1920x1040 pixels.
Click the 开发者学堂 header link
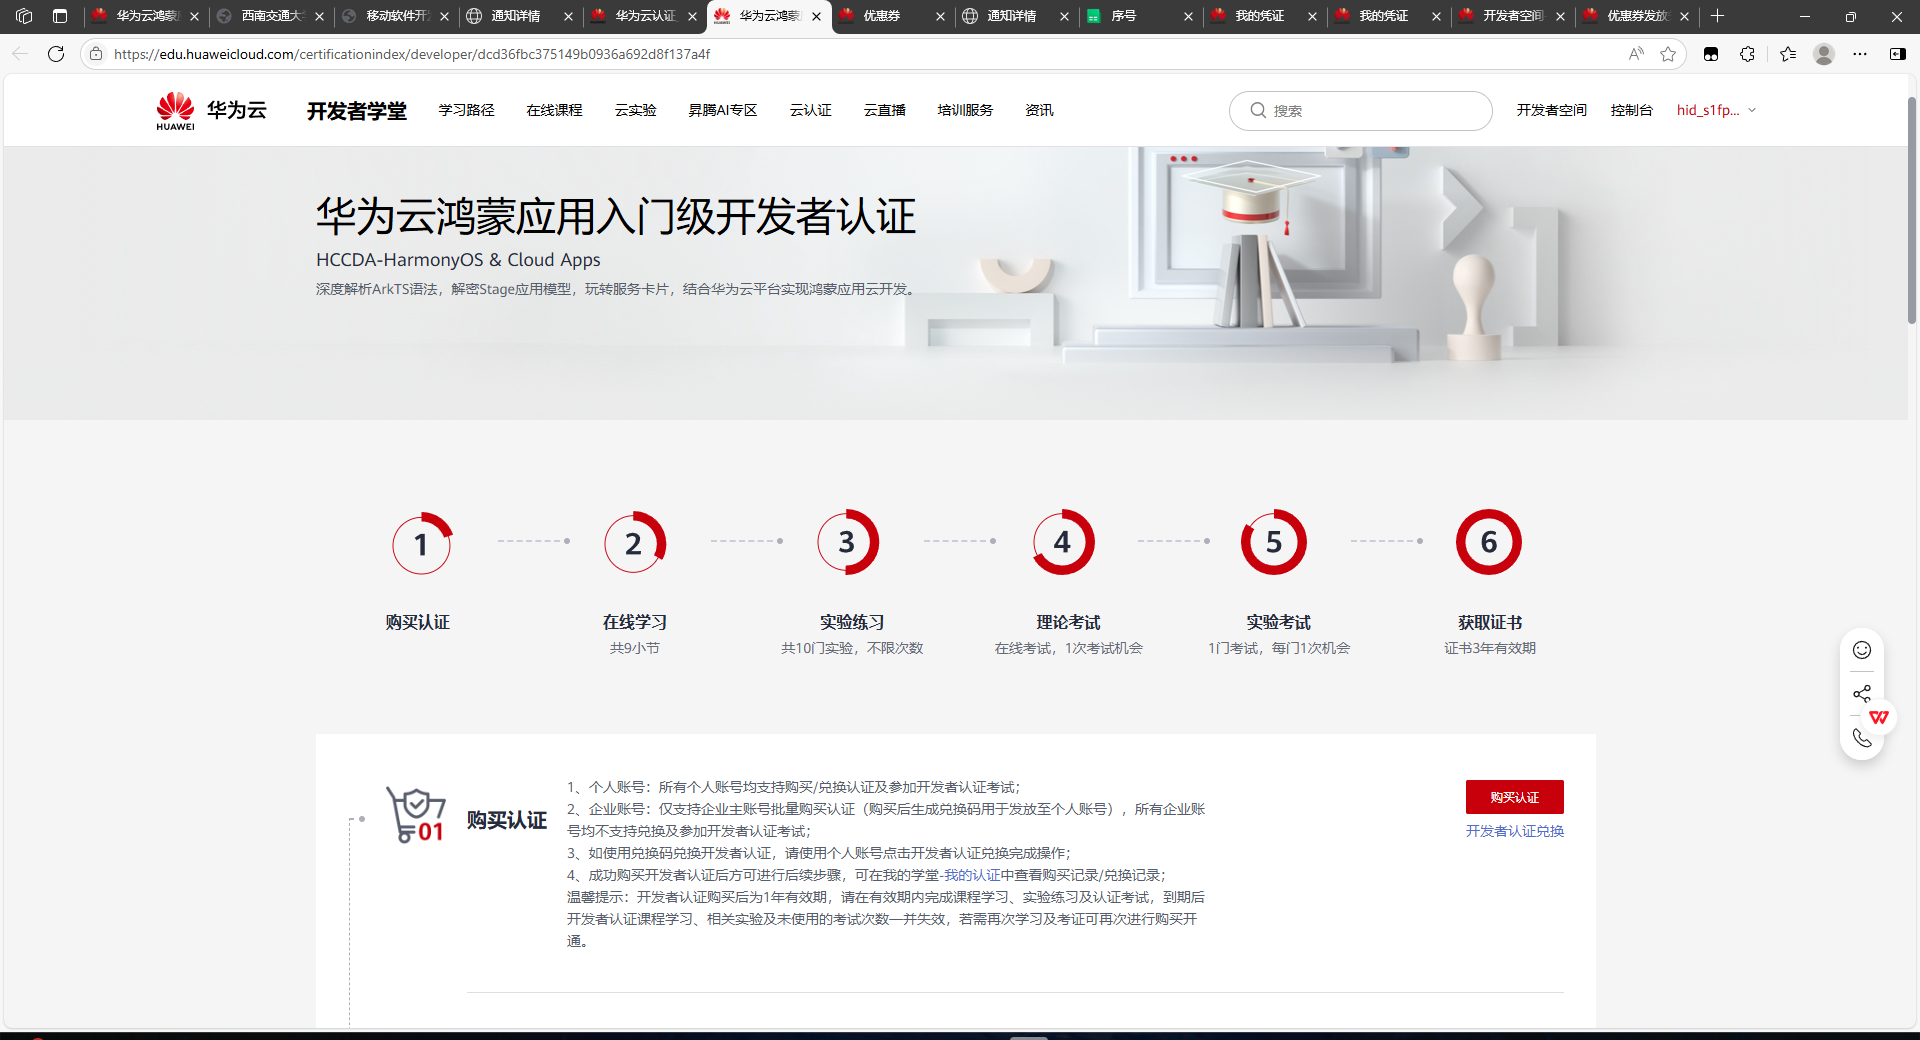pos(356,111)
